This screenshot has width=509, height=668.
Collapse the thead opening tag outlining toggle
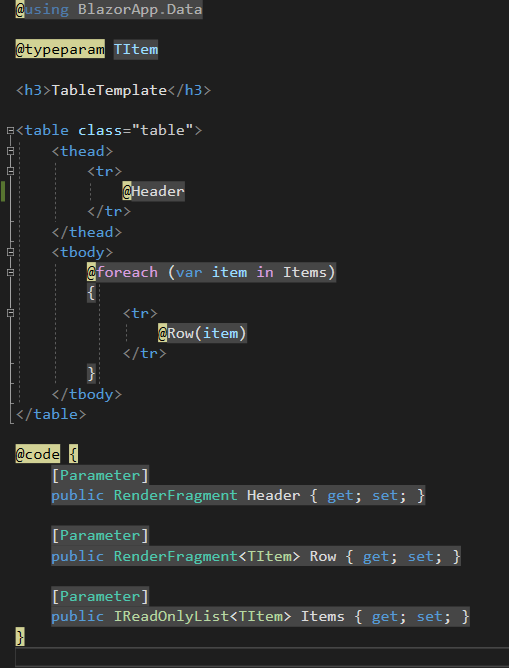[11, 151]
